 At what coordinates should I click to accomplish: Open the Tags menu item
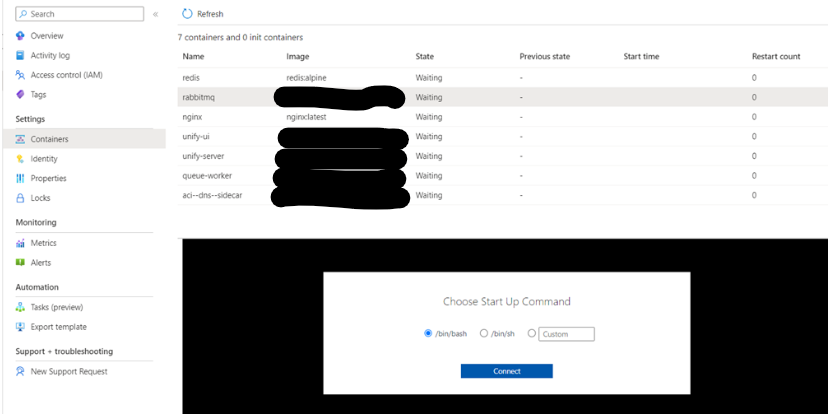click(x=38, y=95)
